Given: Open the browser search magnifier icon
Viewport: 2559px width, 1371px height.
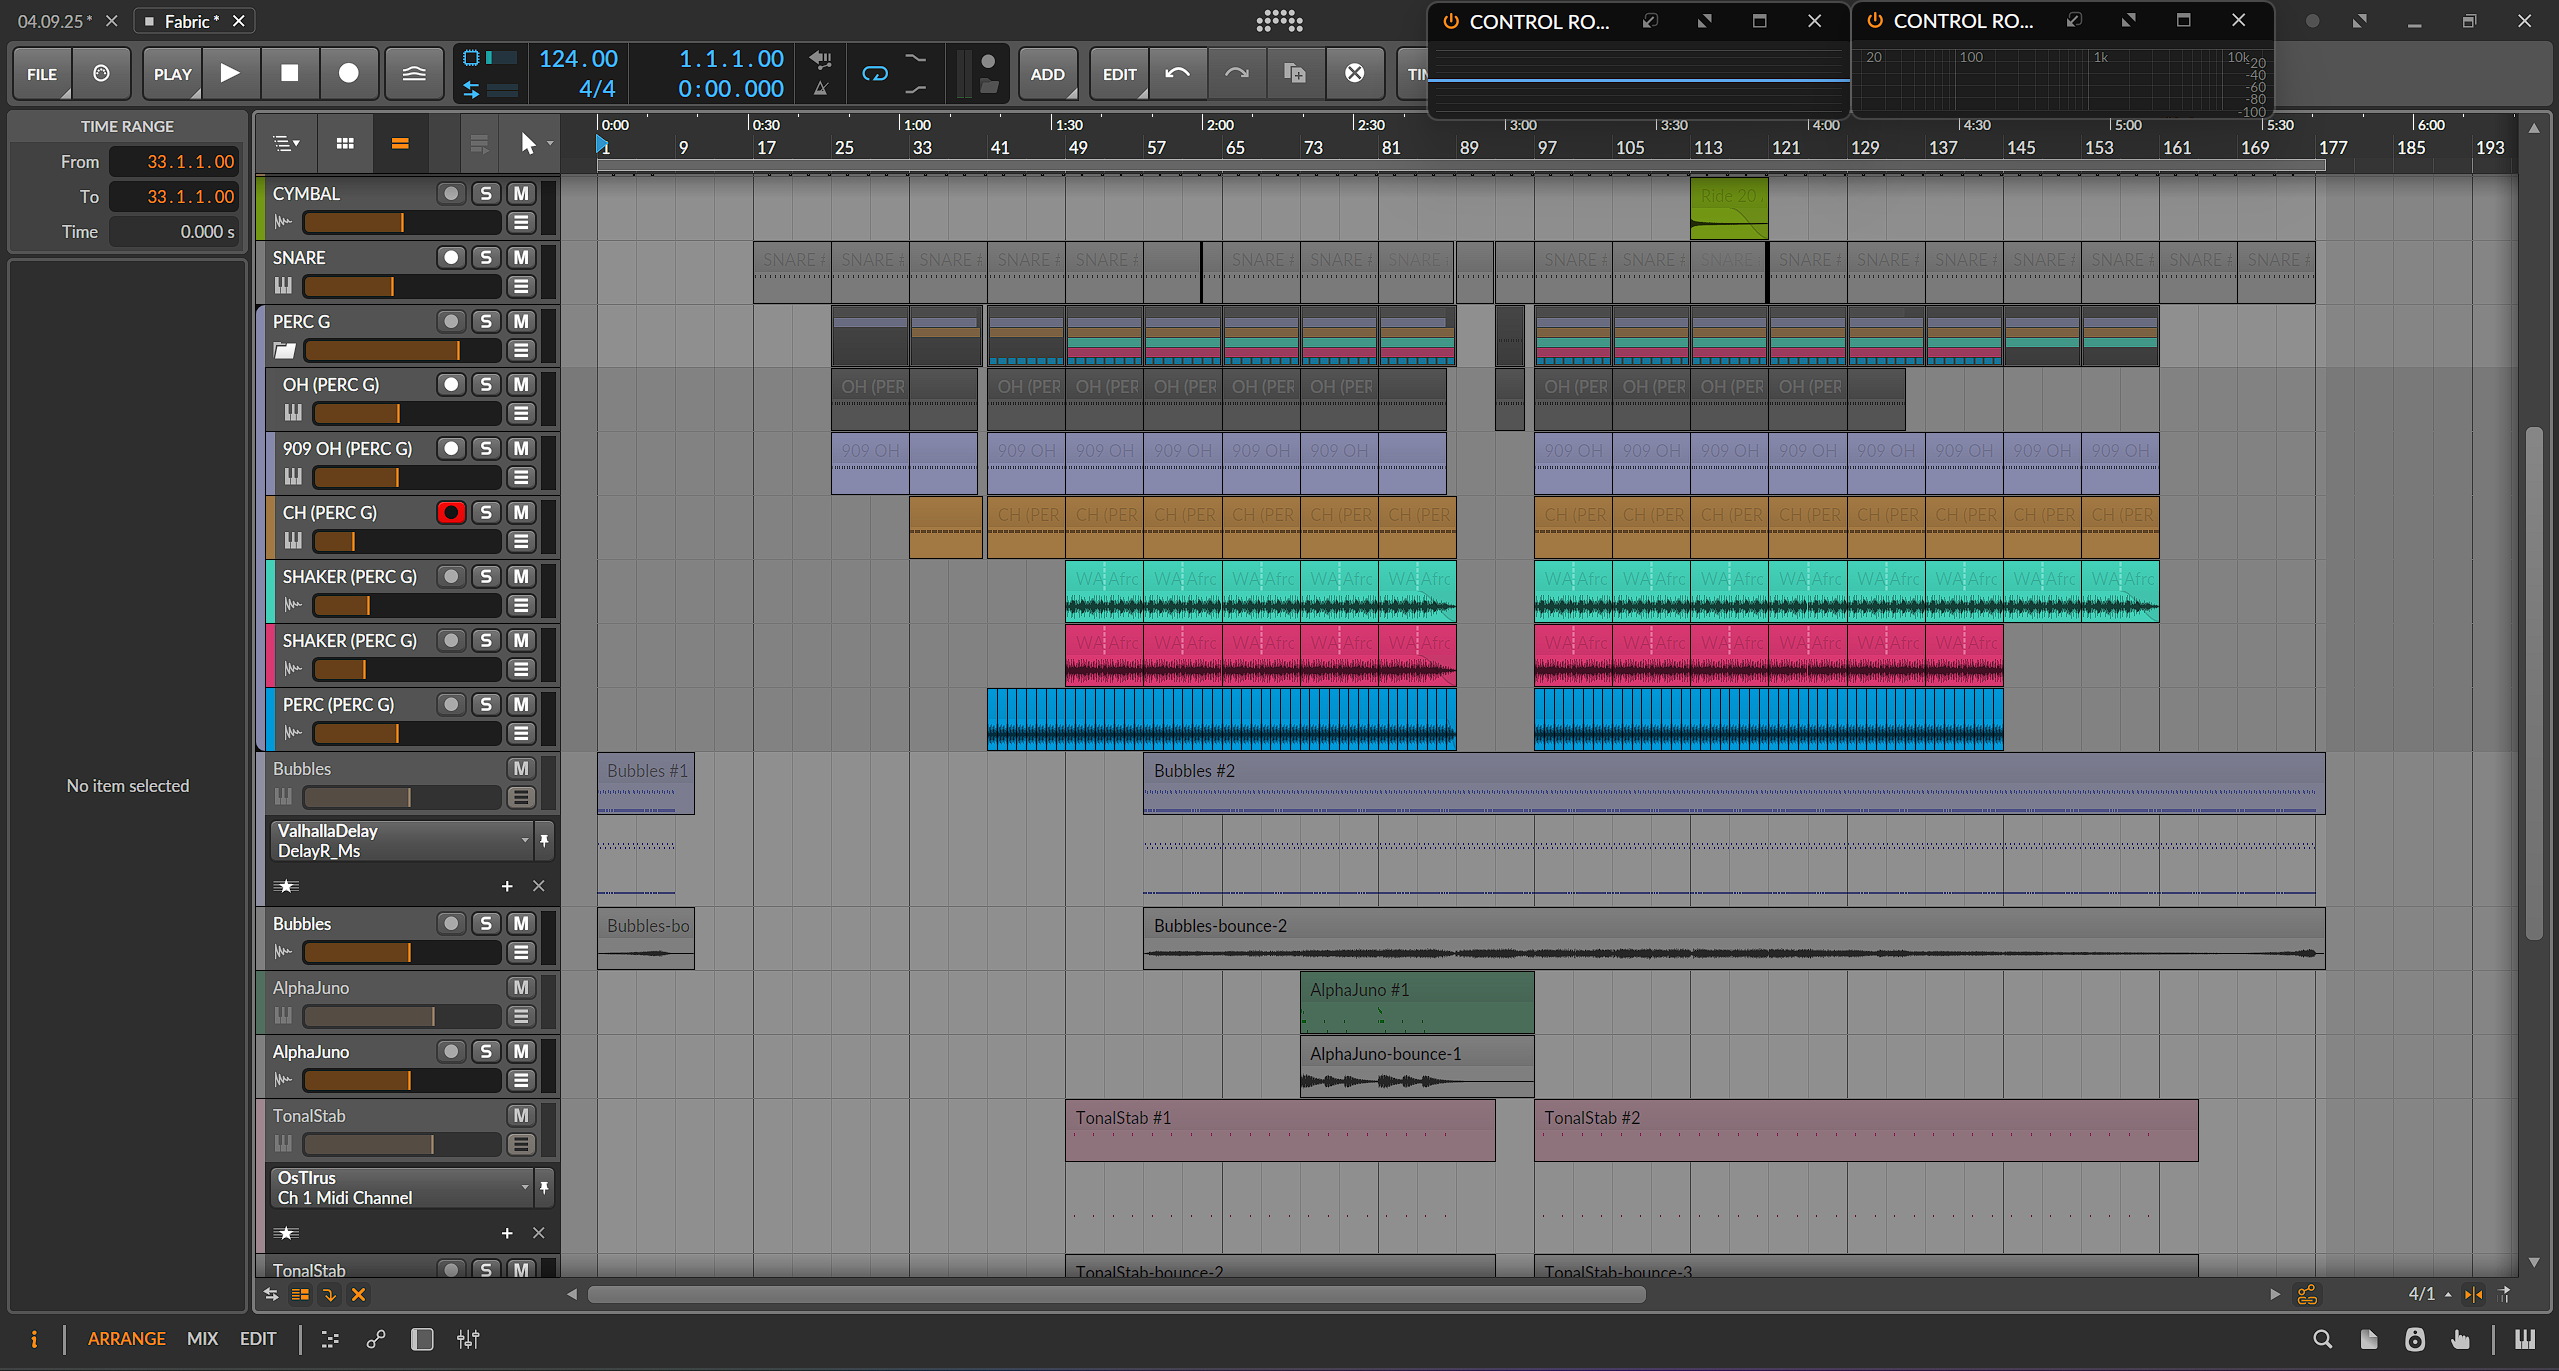Looking at the screenshot, I should click(2322, 1339).
